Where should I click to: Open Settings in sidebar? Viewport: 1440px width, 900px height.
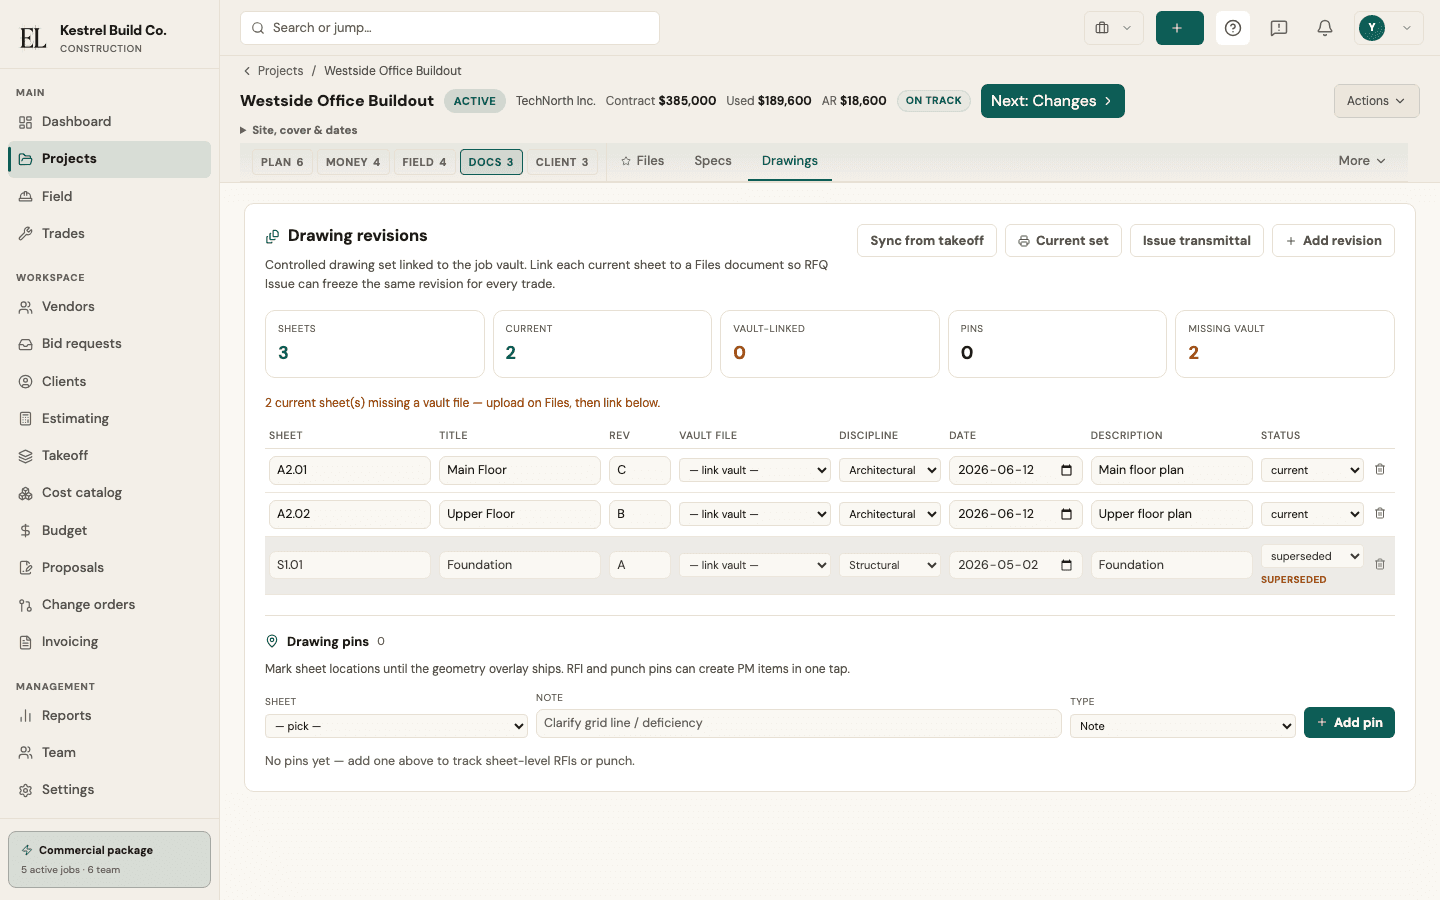coord(109,790)
